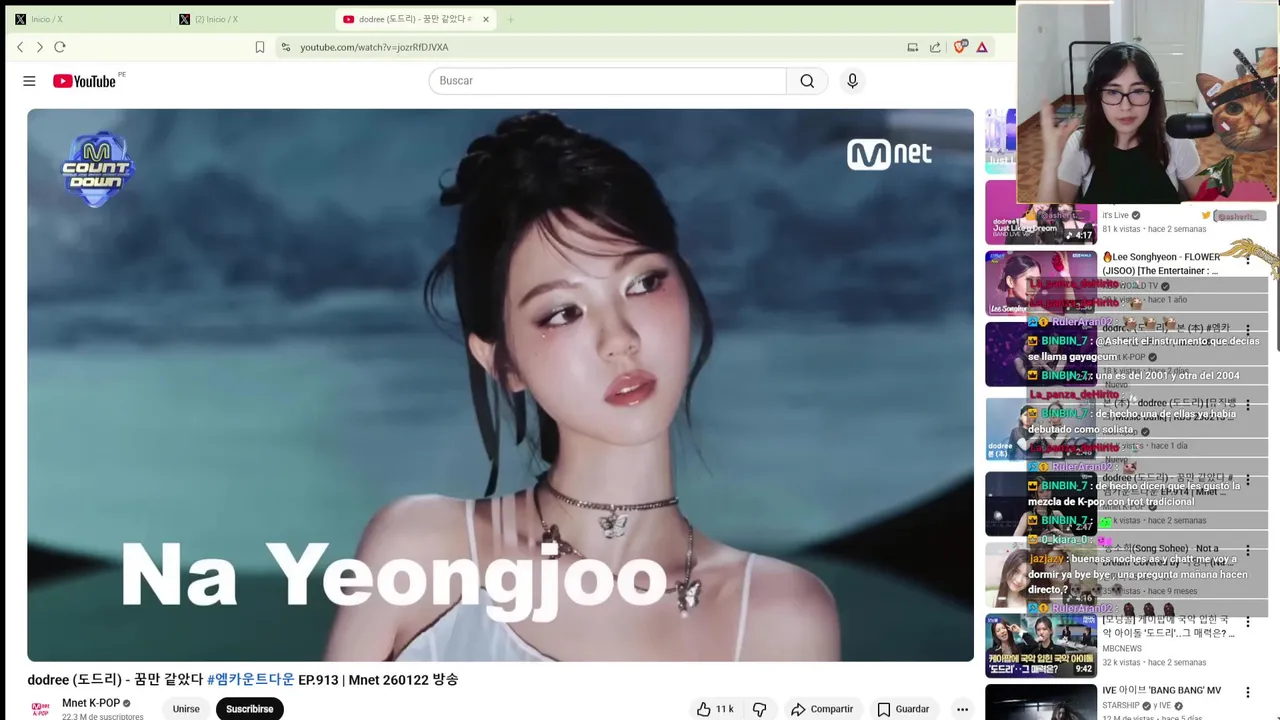Screen dimensions: 1280x720
Task: Open IVE BANG BANG MV thumbnail
Action: click(1040, 702)
